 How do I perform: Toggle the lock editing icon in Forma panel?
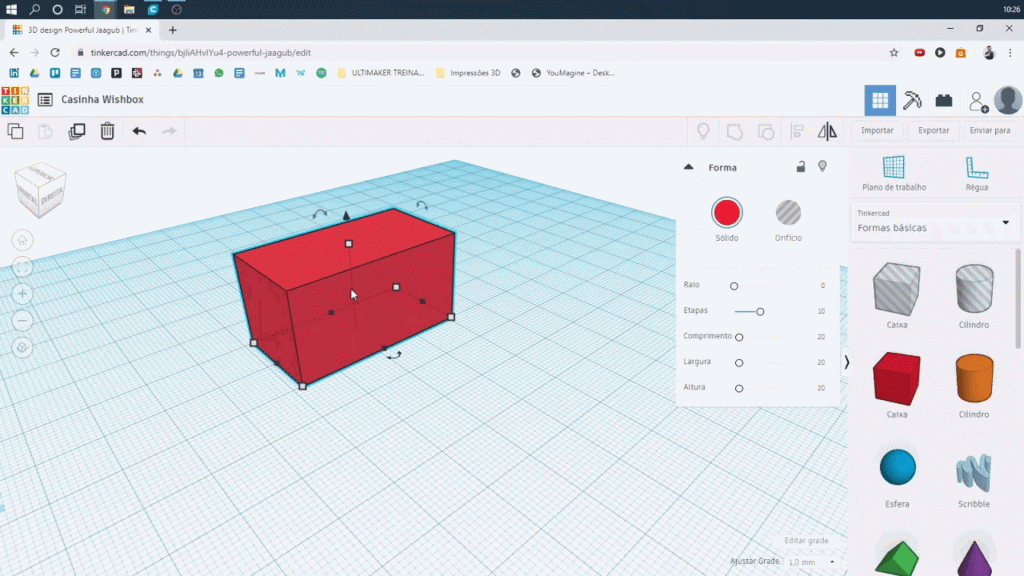pos(801,167)
